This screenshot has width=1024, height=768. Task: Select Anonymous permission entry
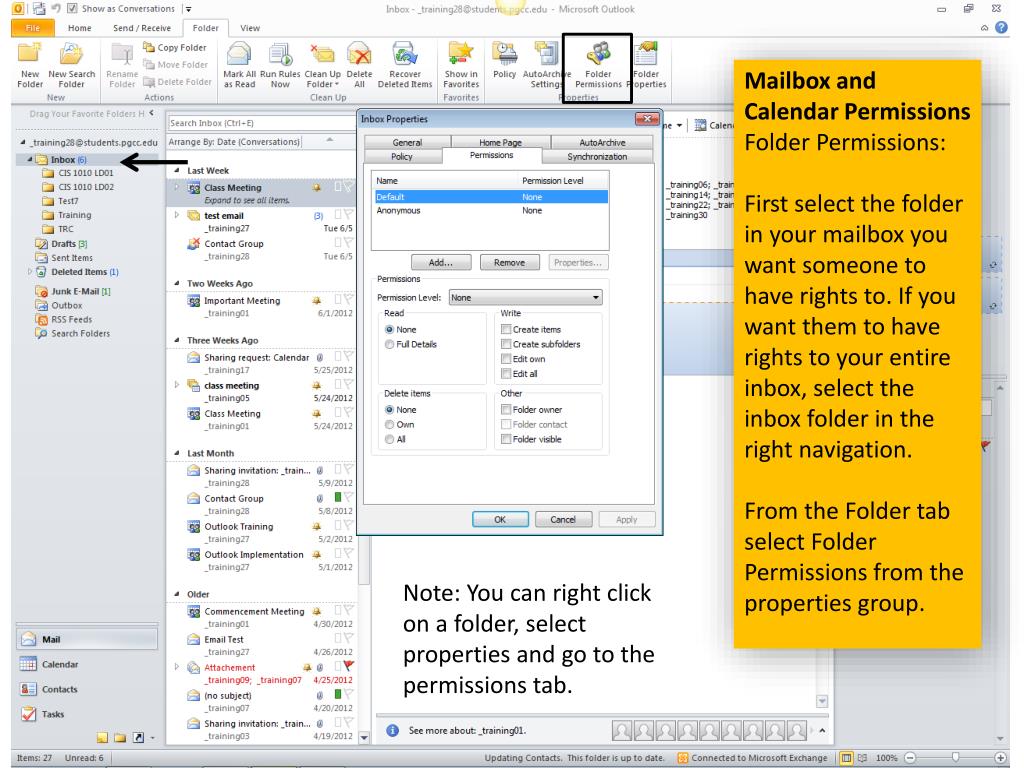coord(491,210)
